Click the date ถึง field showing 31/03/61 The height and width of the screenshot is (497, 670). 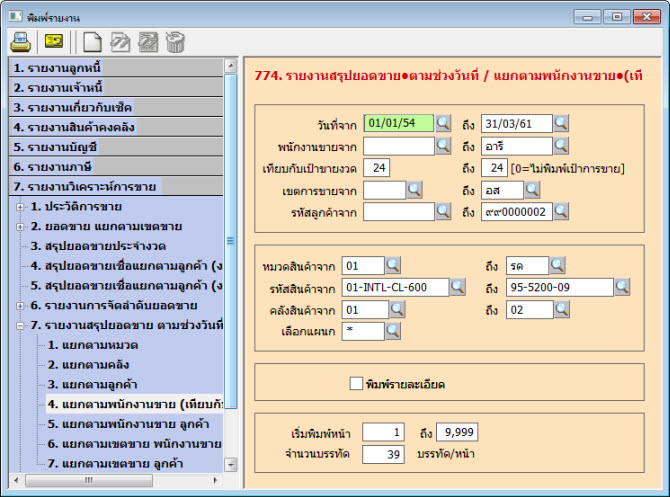(517, 124)
